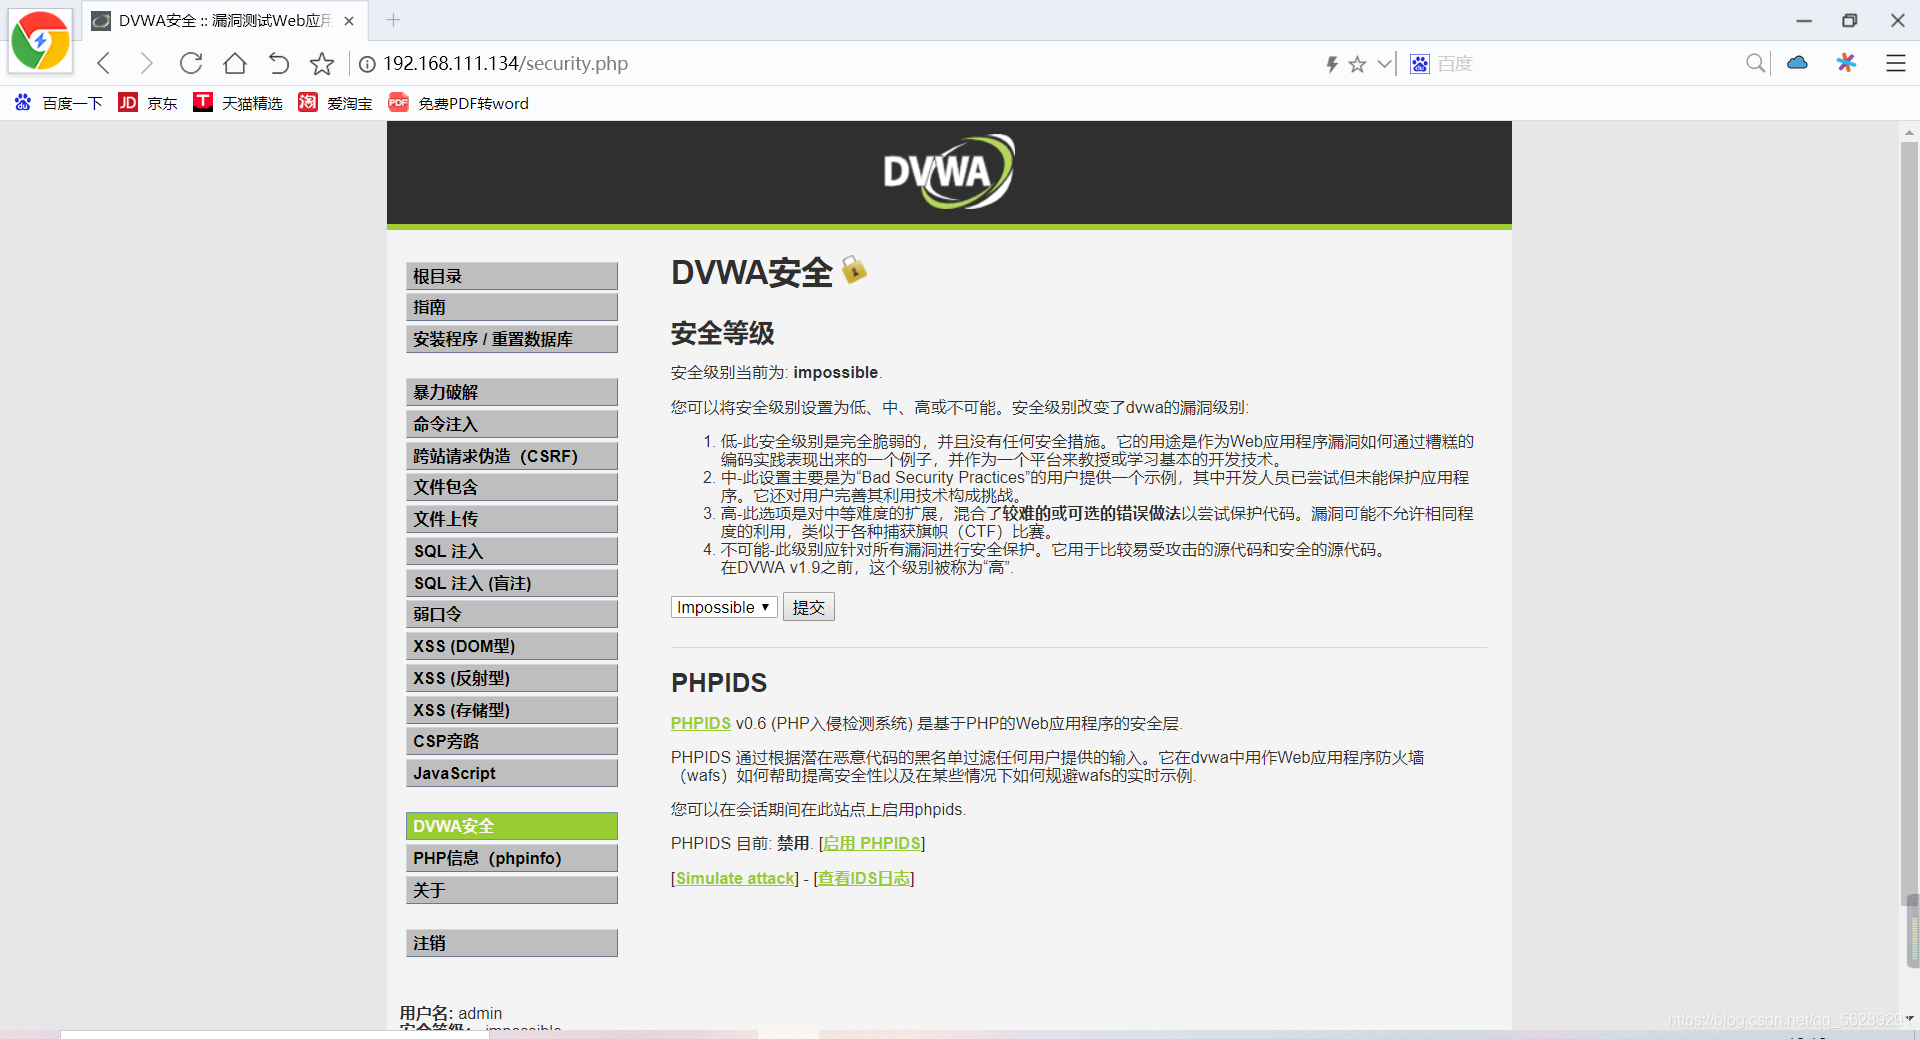This screenshot has height=1039, width=1920.
Task: Open 免费PDF转word bookmark
Action: (x=458, y=103)
